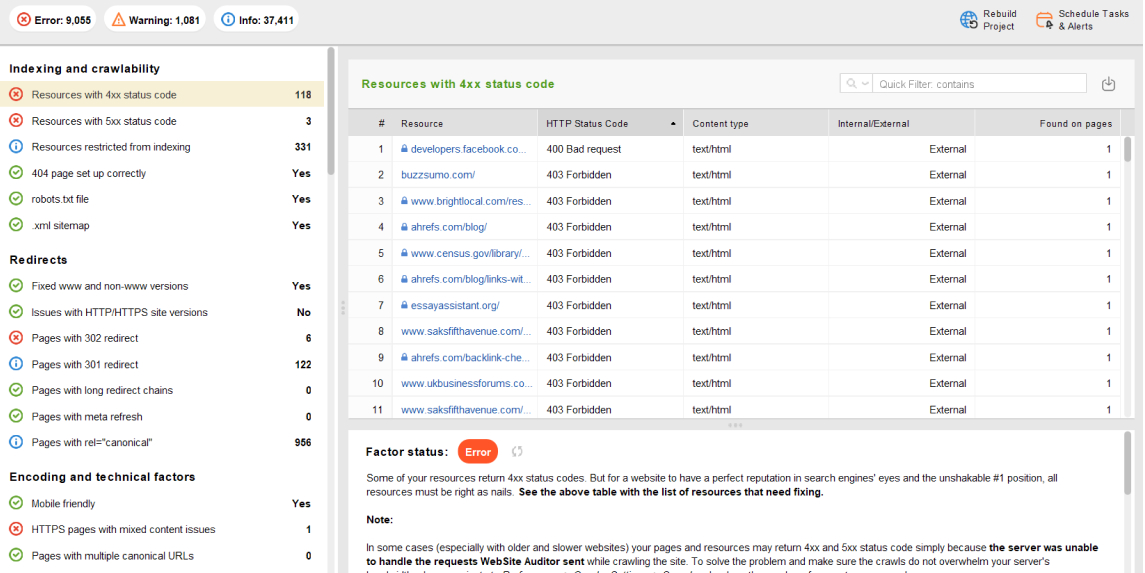Click green check icon for Fixed www and non-www versions
This screenshot has height=573, width=1145.
click(16, 285)
